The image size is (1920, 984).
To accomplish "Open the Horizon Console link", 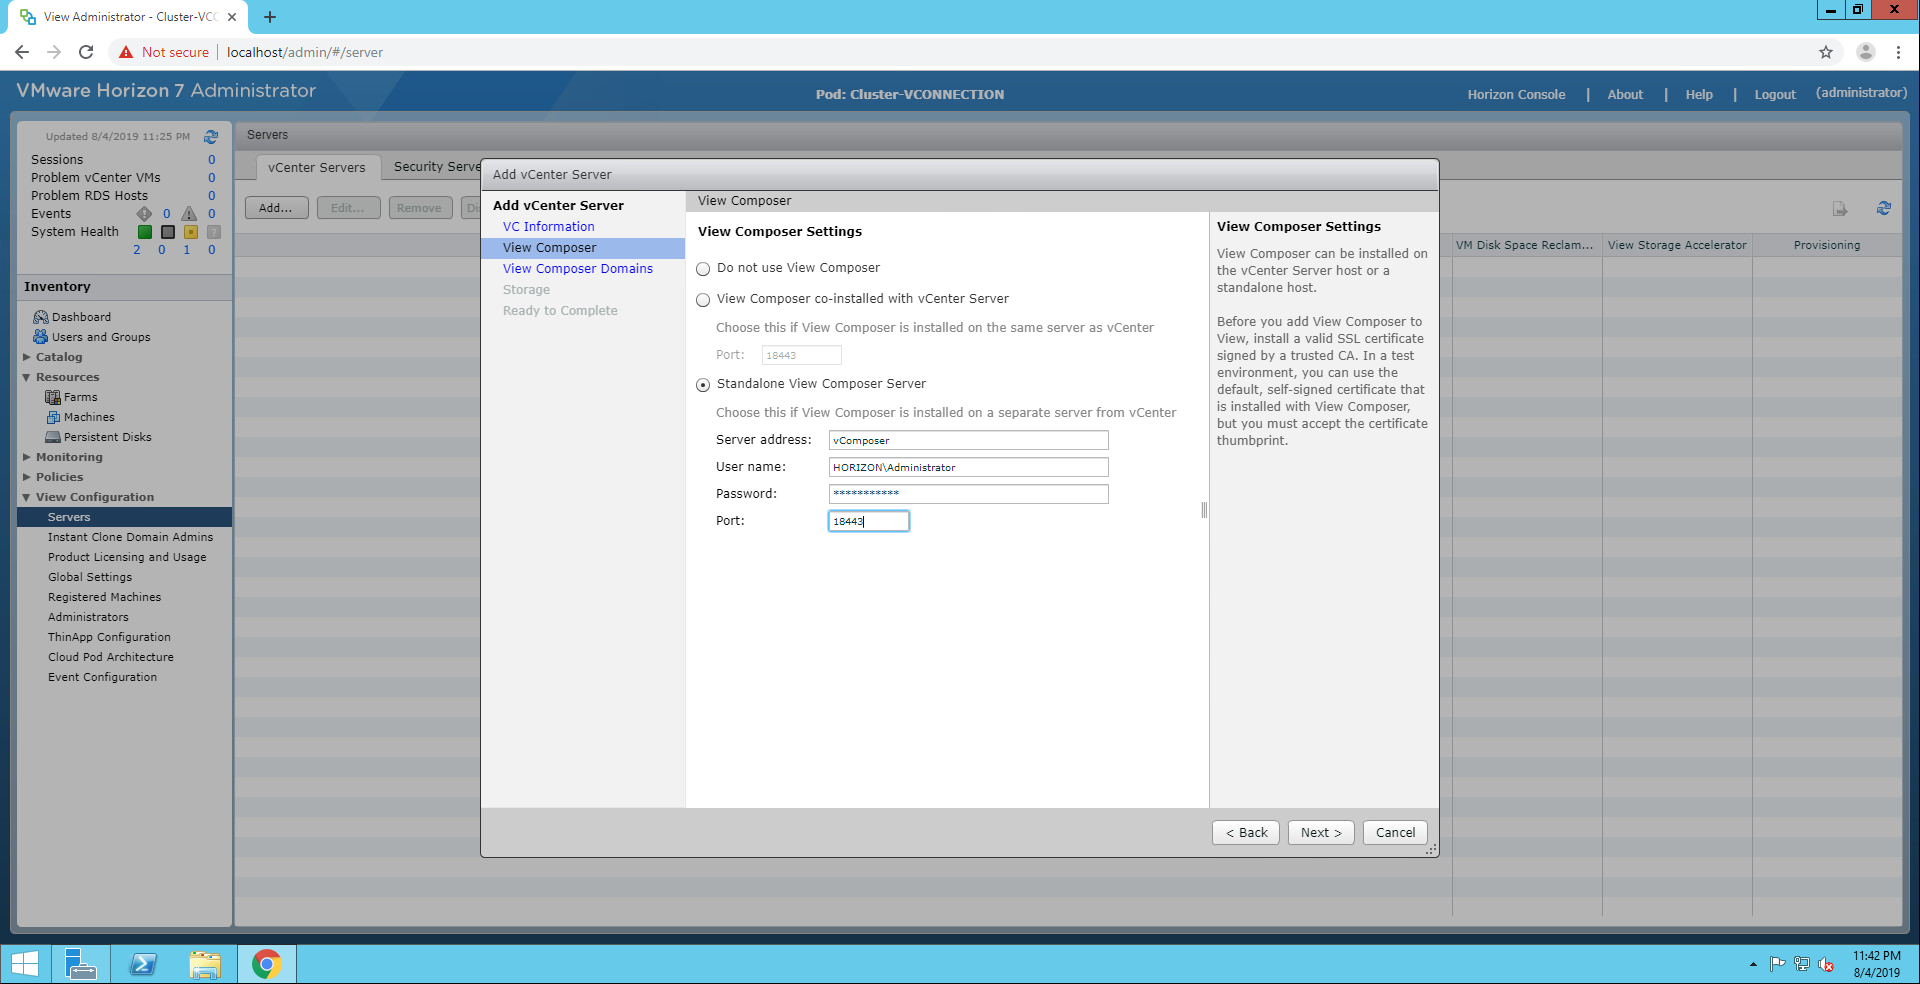I will pos(1516,94).
